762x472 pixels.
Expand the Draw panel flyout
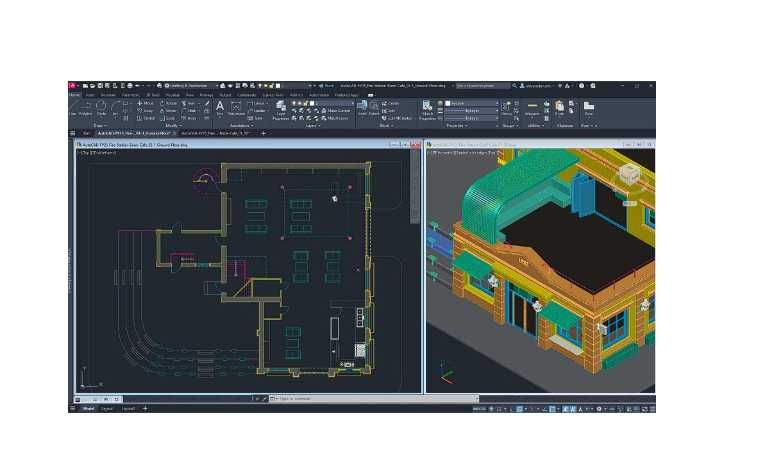(x=99, y=125)
